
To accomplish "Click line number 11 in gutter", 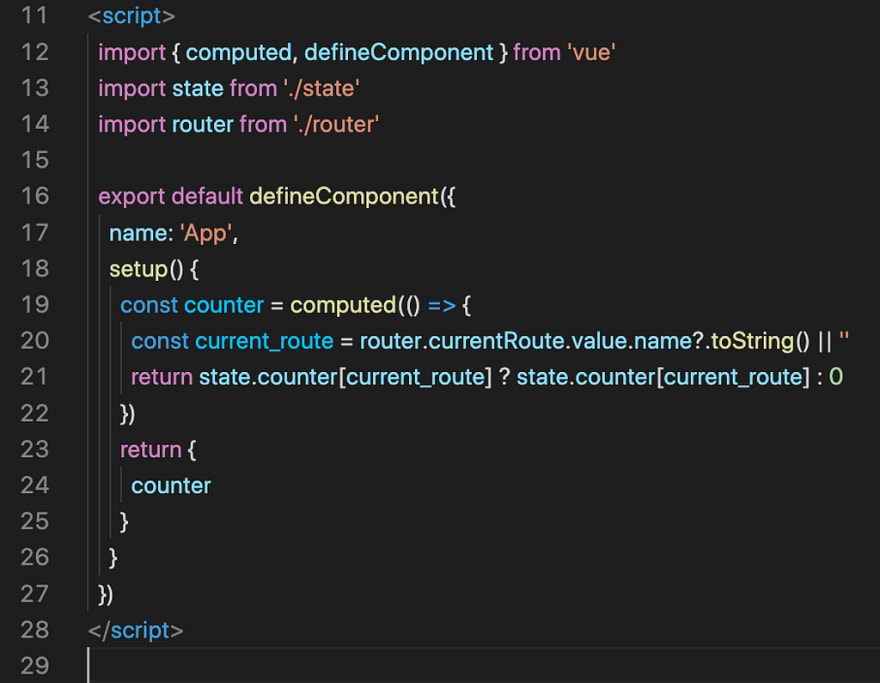I will click(x=34, y=16).
